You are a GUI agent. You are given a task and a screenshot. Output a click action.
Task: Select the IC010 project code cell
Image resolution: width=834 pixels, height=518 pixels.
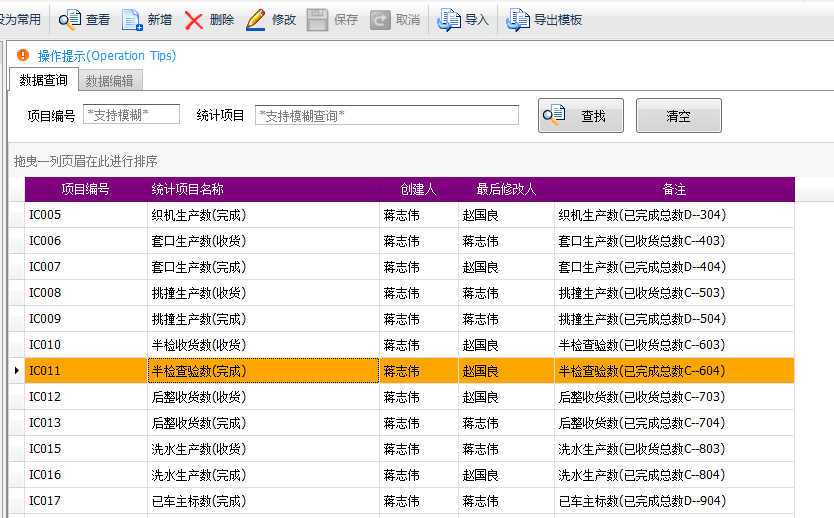86,345
